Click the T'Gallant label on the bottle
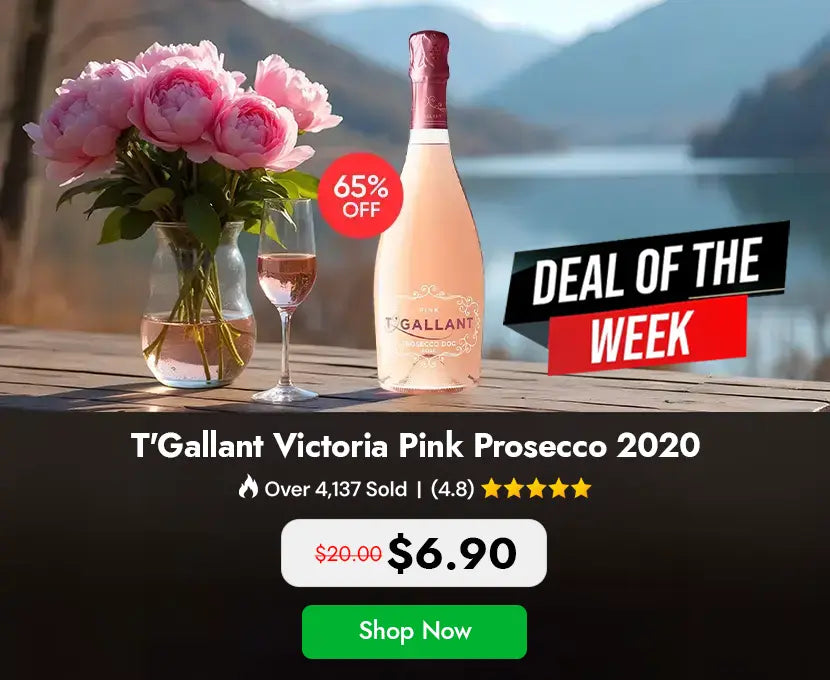This screenshot has width=830, height=680. (x=430, y=324)
